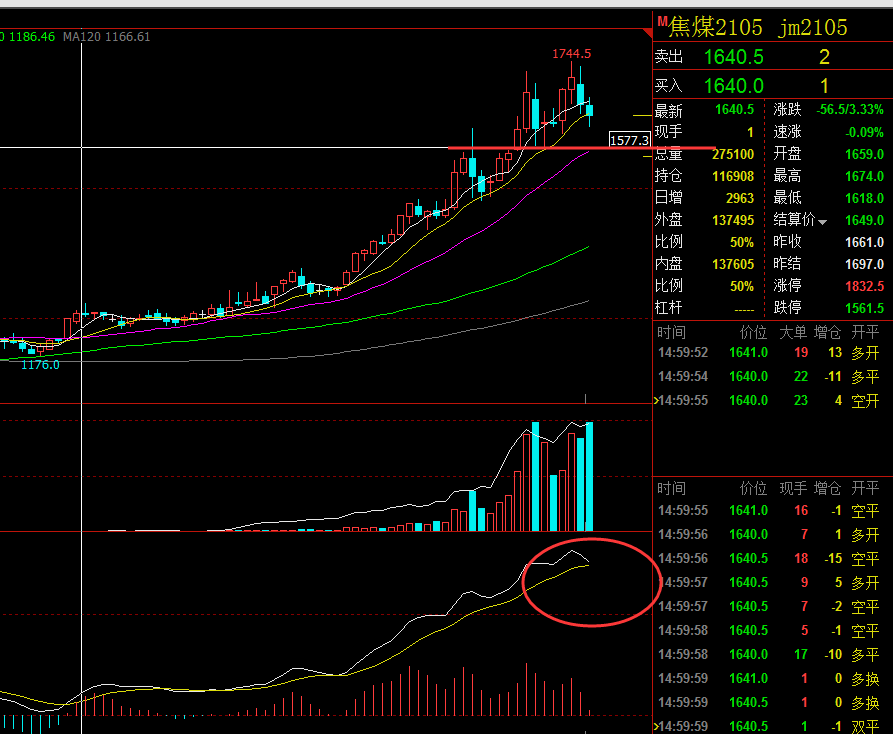Click the 1176.0 low price marker
This screenshot has height=734, width=893.
click(40, 364)
